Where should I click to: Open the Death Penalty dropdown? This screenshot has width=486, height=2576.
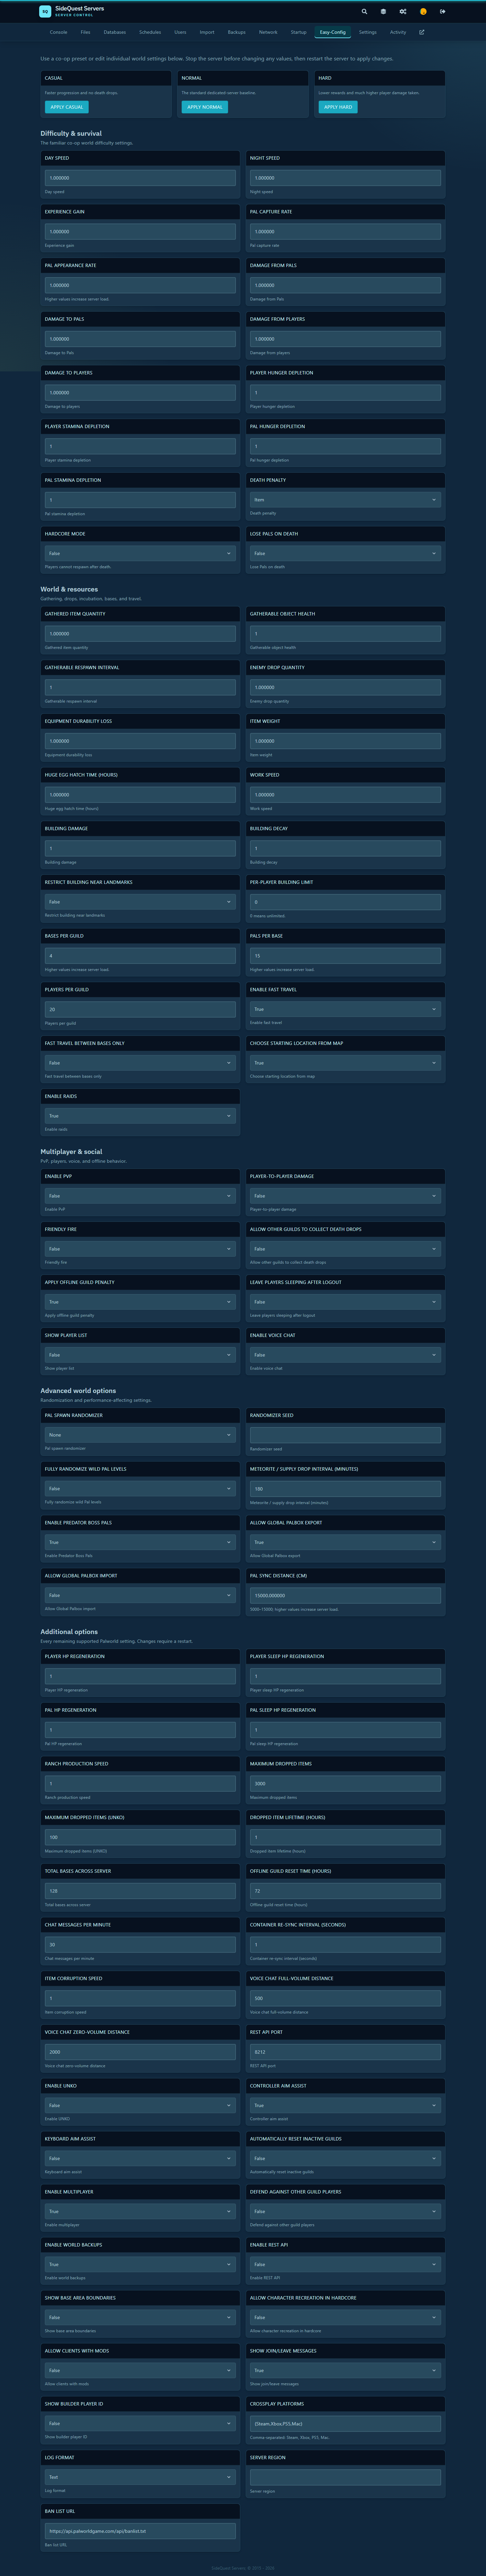coord(345,500)
